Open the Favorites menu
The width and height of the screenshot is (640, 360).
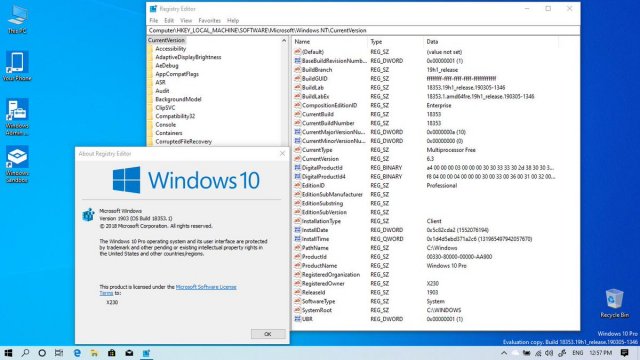pyautogui.click(x=209, y=20)
